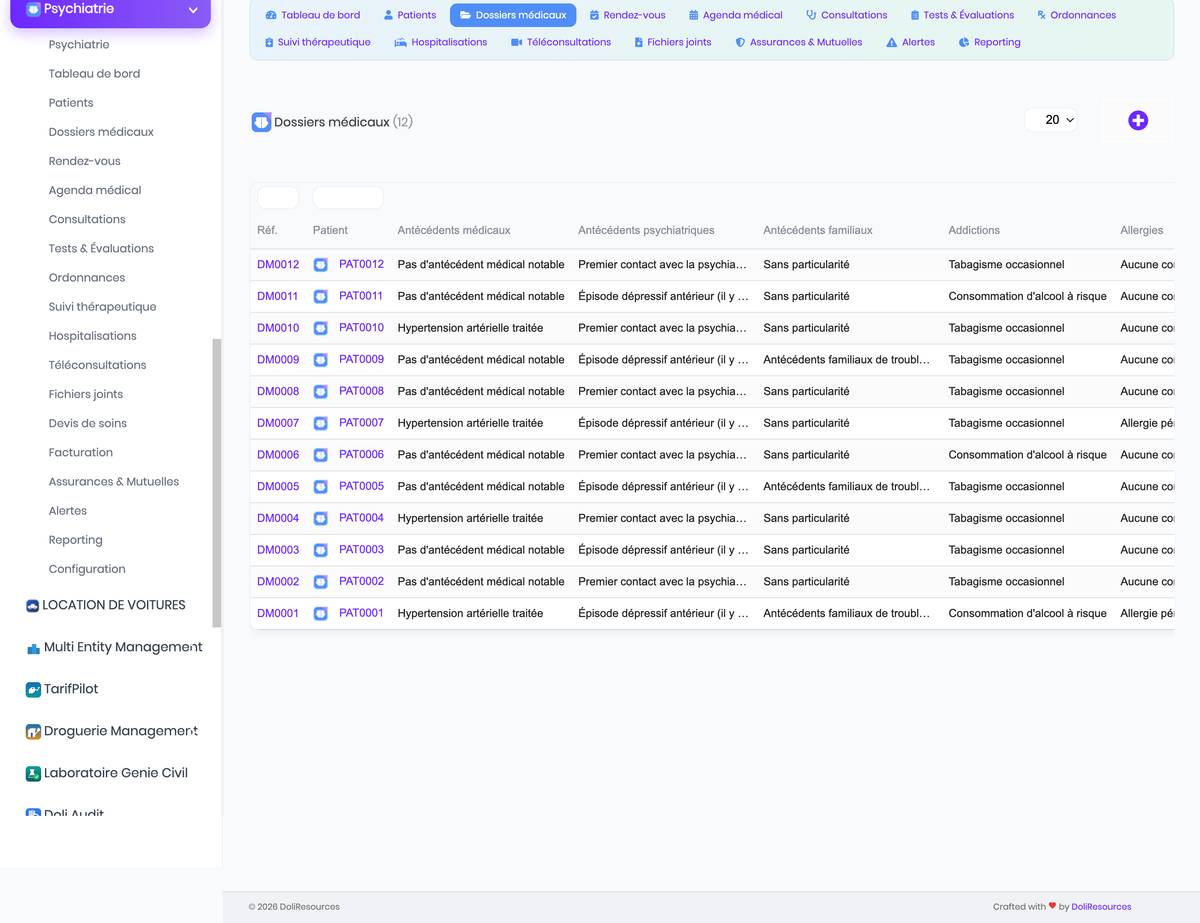Select Facturation in sidebar
Screen dimensions: 1200x923
tap(81, 452)
